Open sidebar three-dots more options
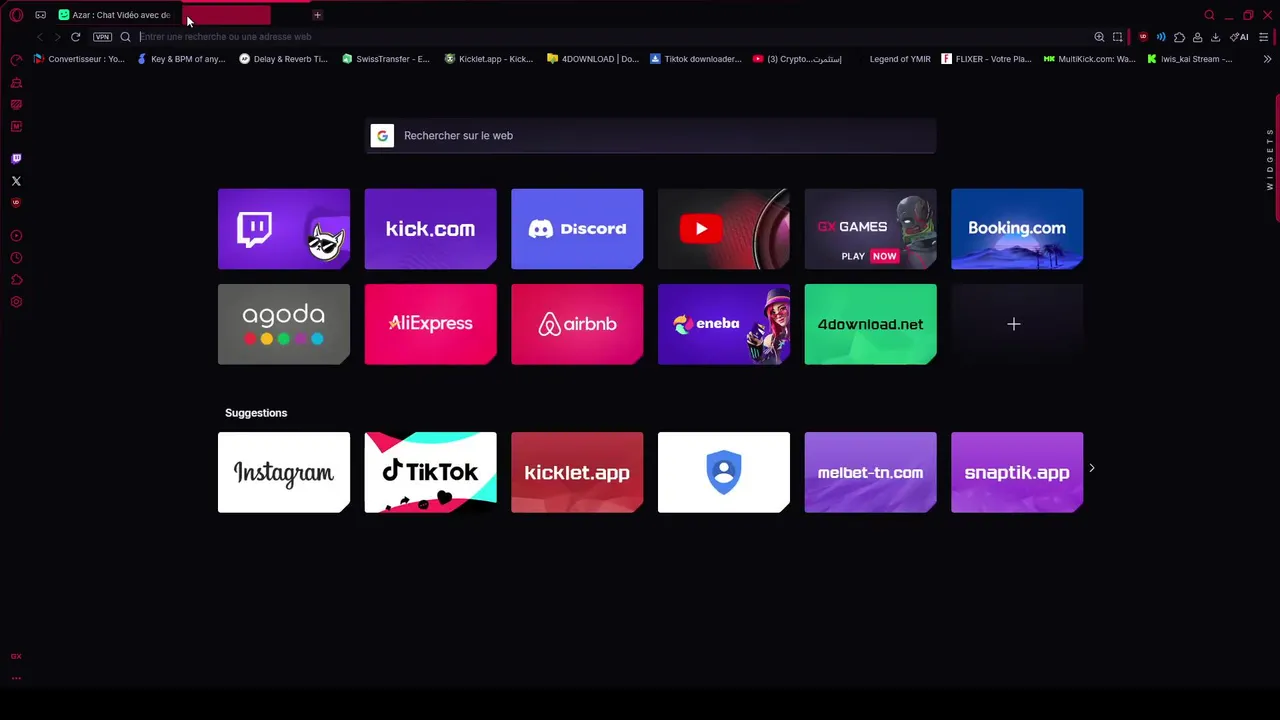Viewport: 1280px width, 720px height. pyautogui.click(x=16, y=678)
